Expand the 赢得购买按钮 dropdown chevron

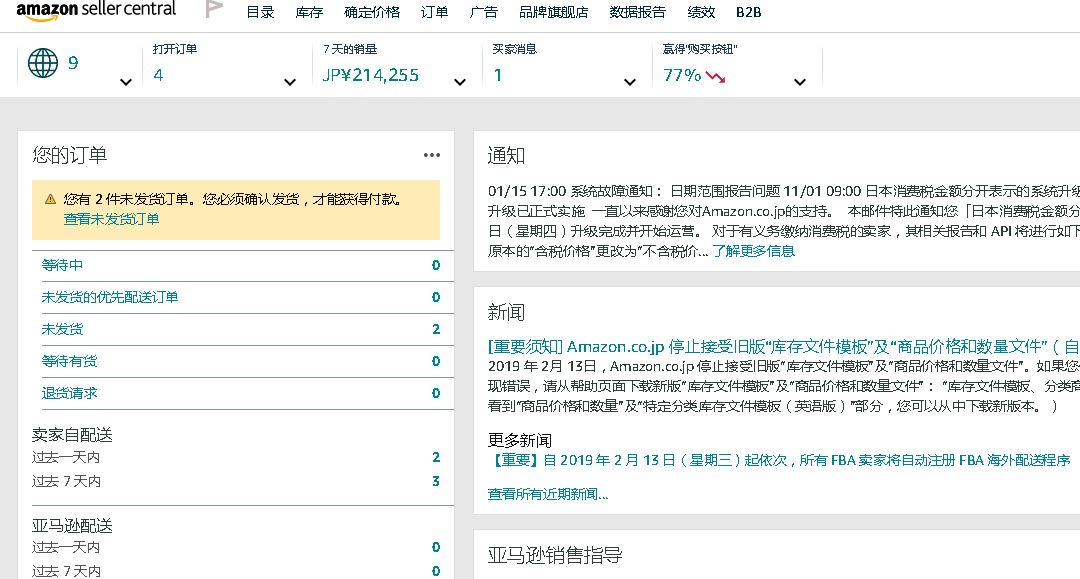tap(800, 82)
